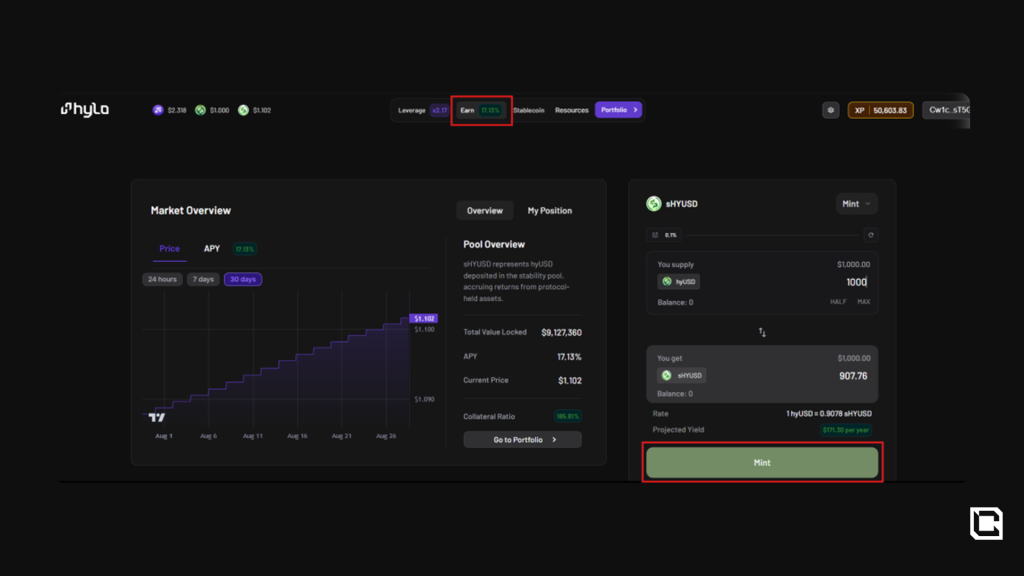Click the swap direction arrows icon
Screen dimensions: 1024x576
pos(762,332)
